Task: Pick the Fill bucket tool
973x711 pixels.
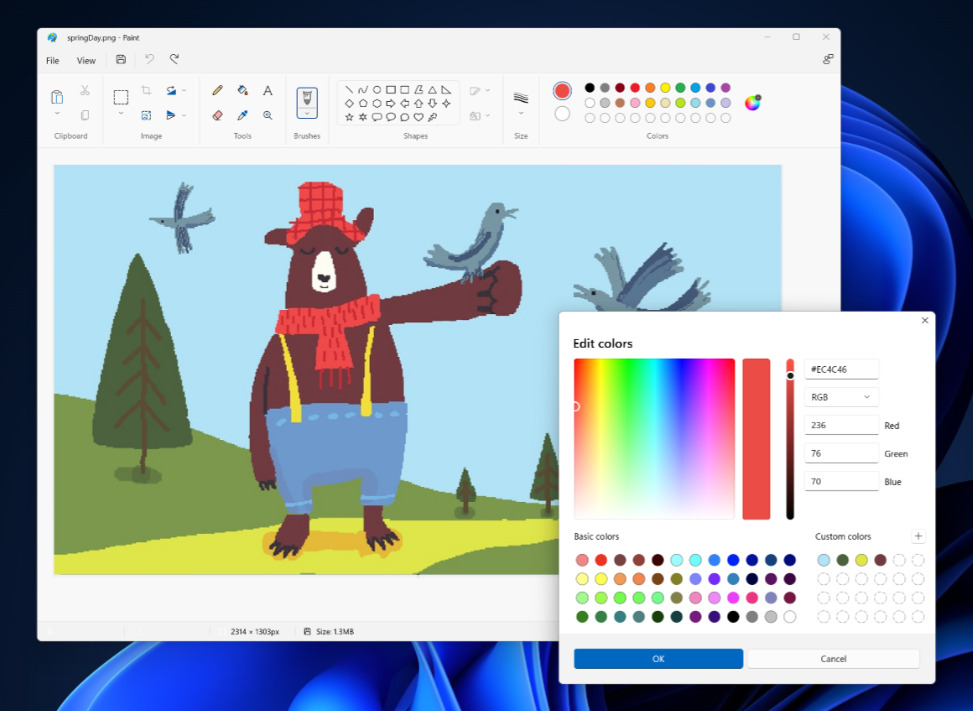Action: click(x=242, y=90)
